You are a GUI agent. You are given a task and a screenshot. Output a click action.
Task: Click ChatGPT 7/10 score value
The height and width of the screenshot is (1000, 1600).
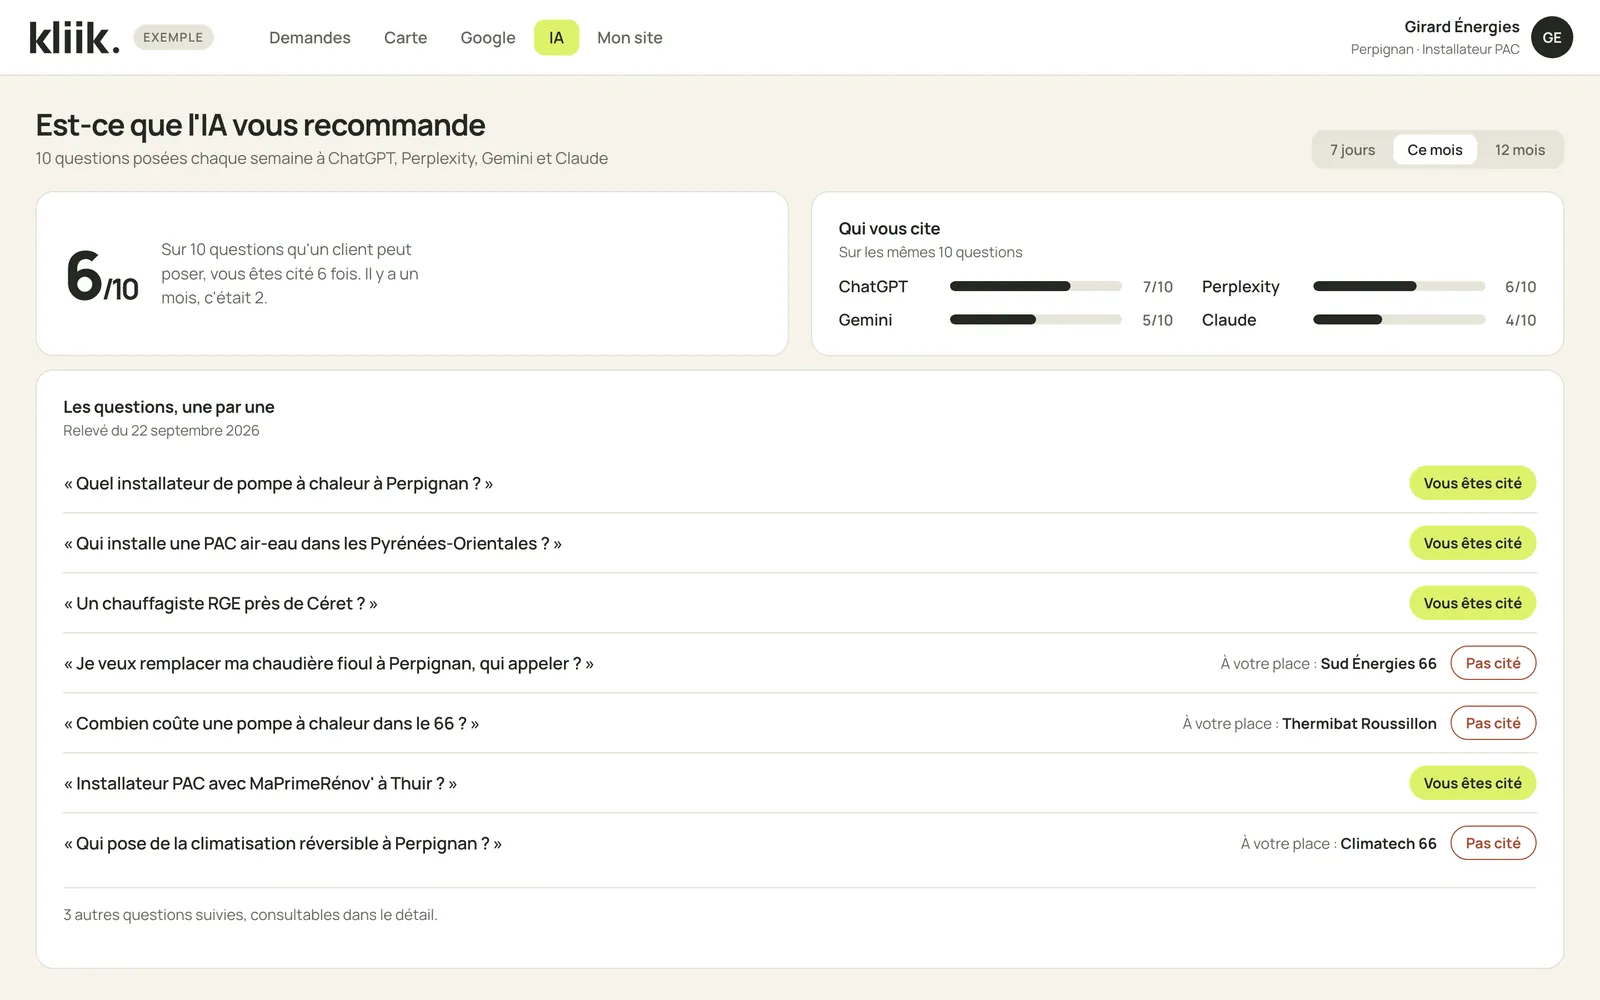(1158, 287)
